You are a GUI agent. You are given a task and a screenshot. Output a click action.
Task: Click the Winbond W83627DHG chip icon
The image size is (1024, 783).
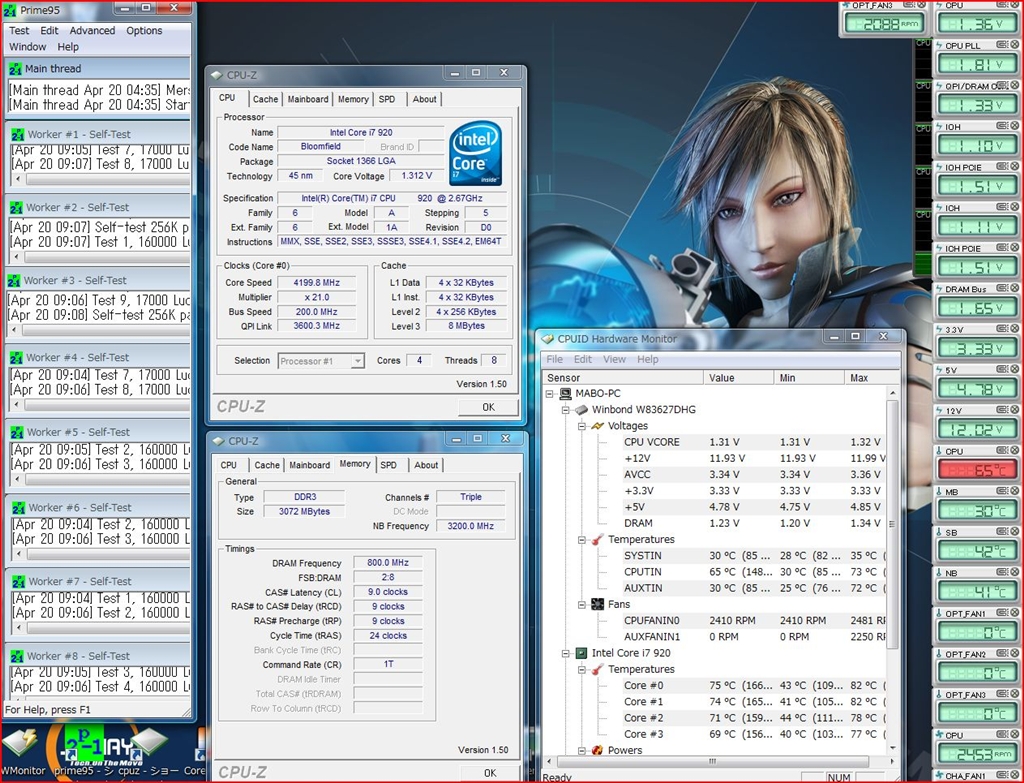582,410
